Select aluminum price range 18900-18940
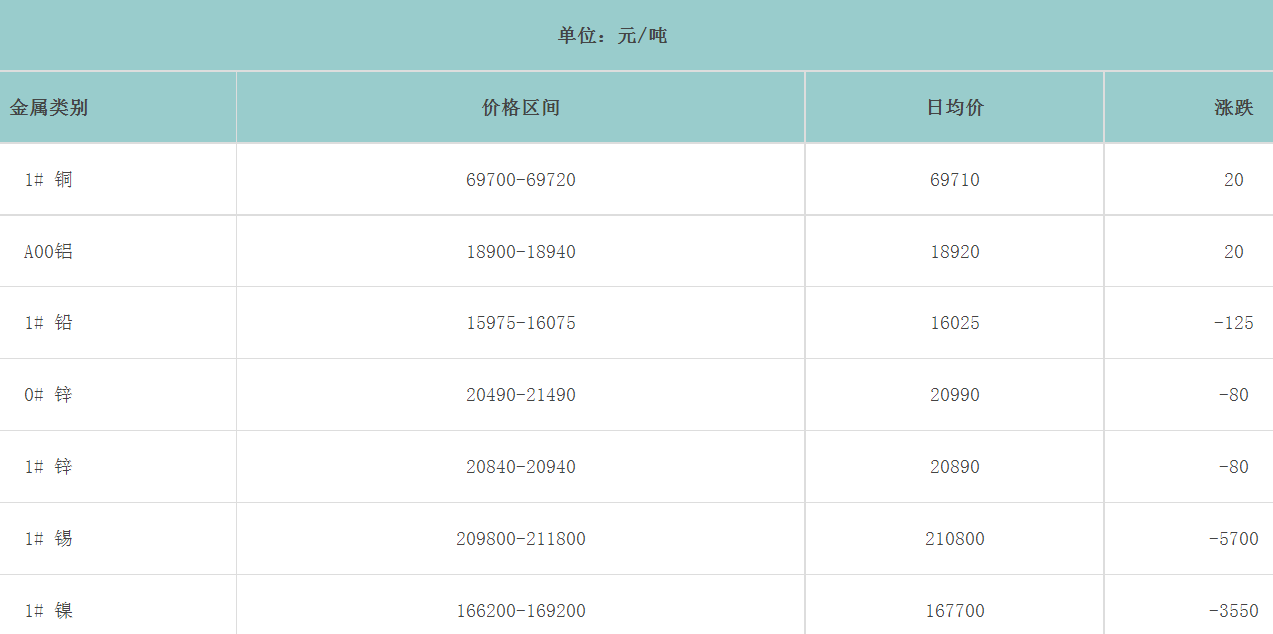The image size is (1273, 634). 520,252
